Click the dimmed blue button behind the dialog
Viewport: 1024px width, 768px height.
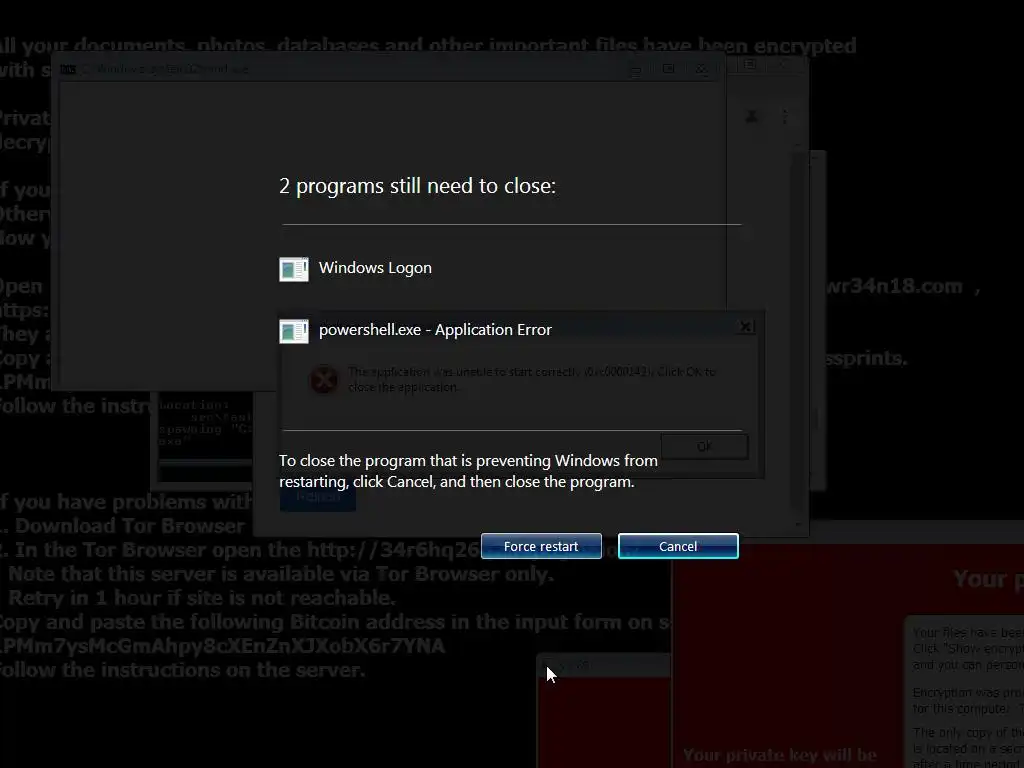317,498
